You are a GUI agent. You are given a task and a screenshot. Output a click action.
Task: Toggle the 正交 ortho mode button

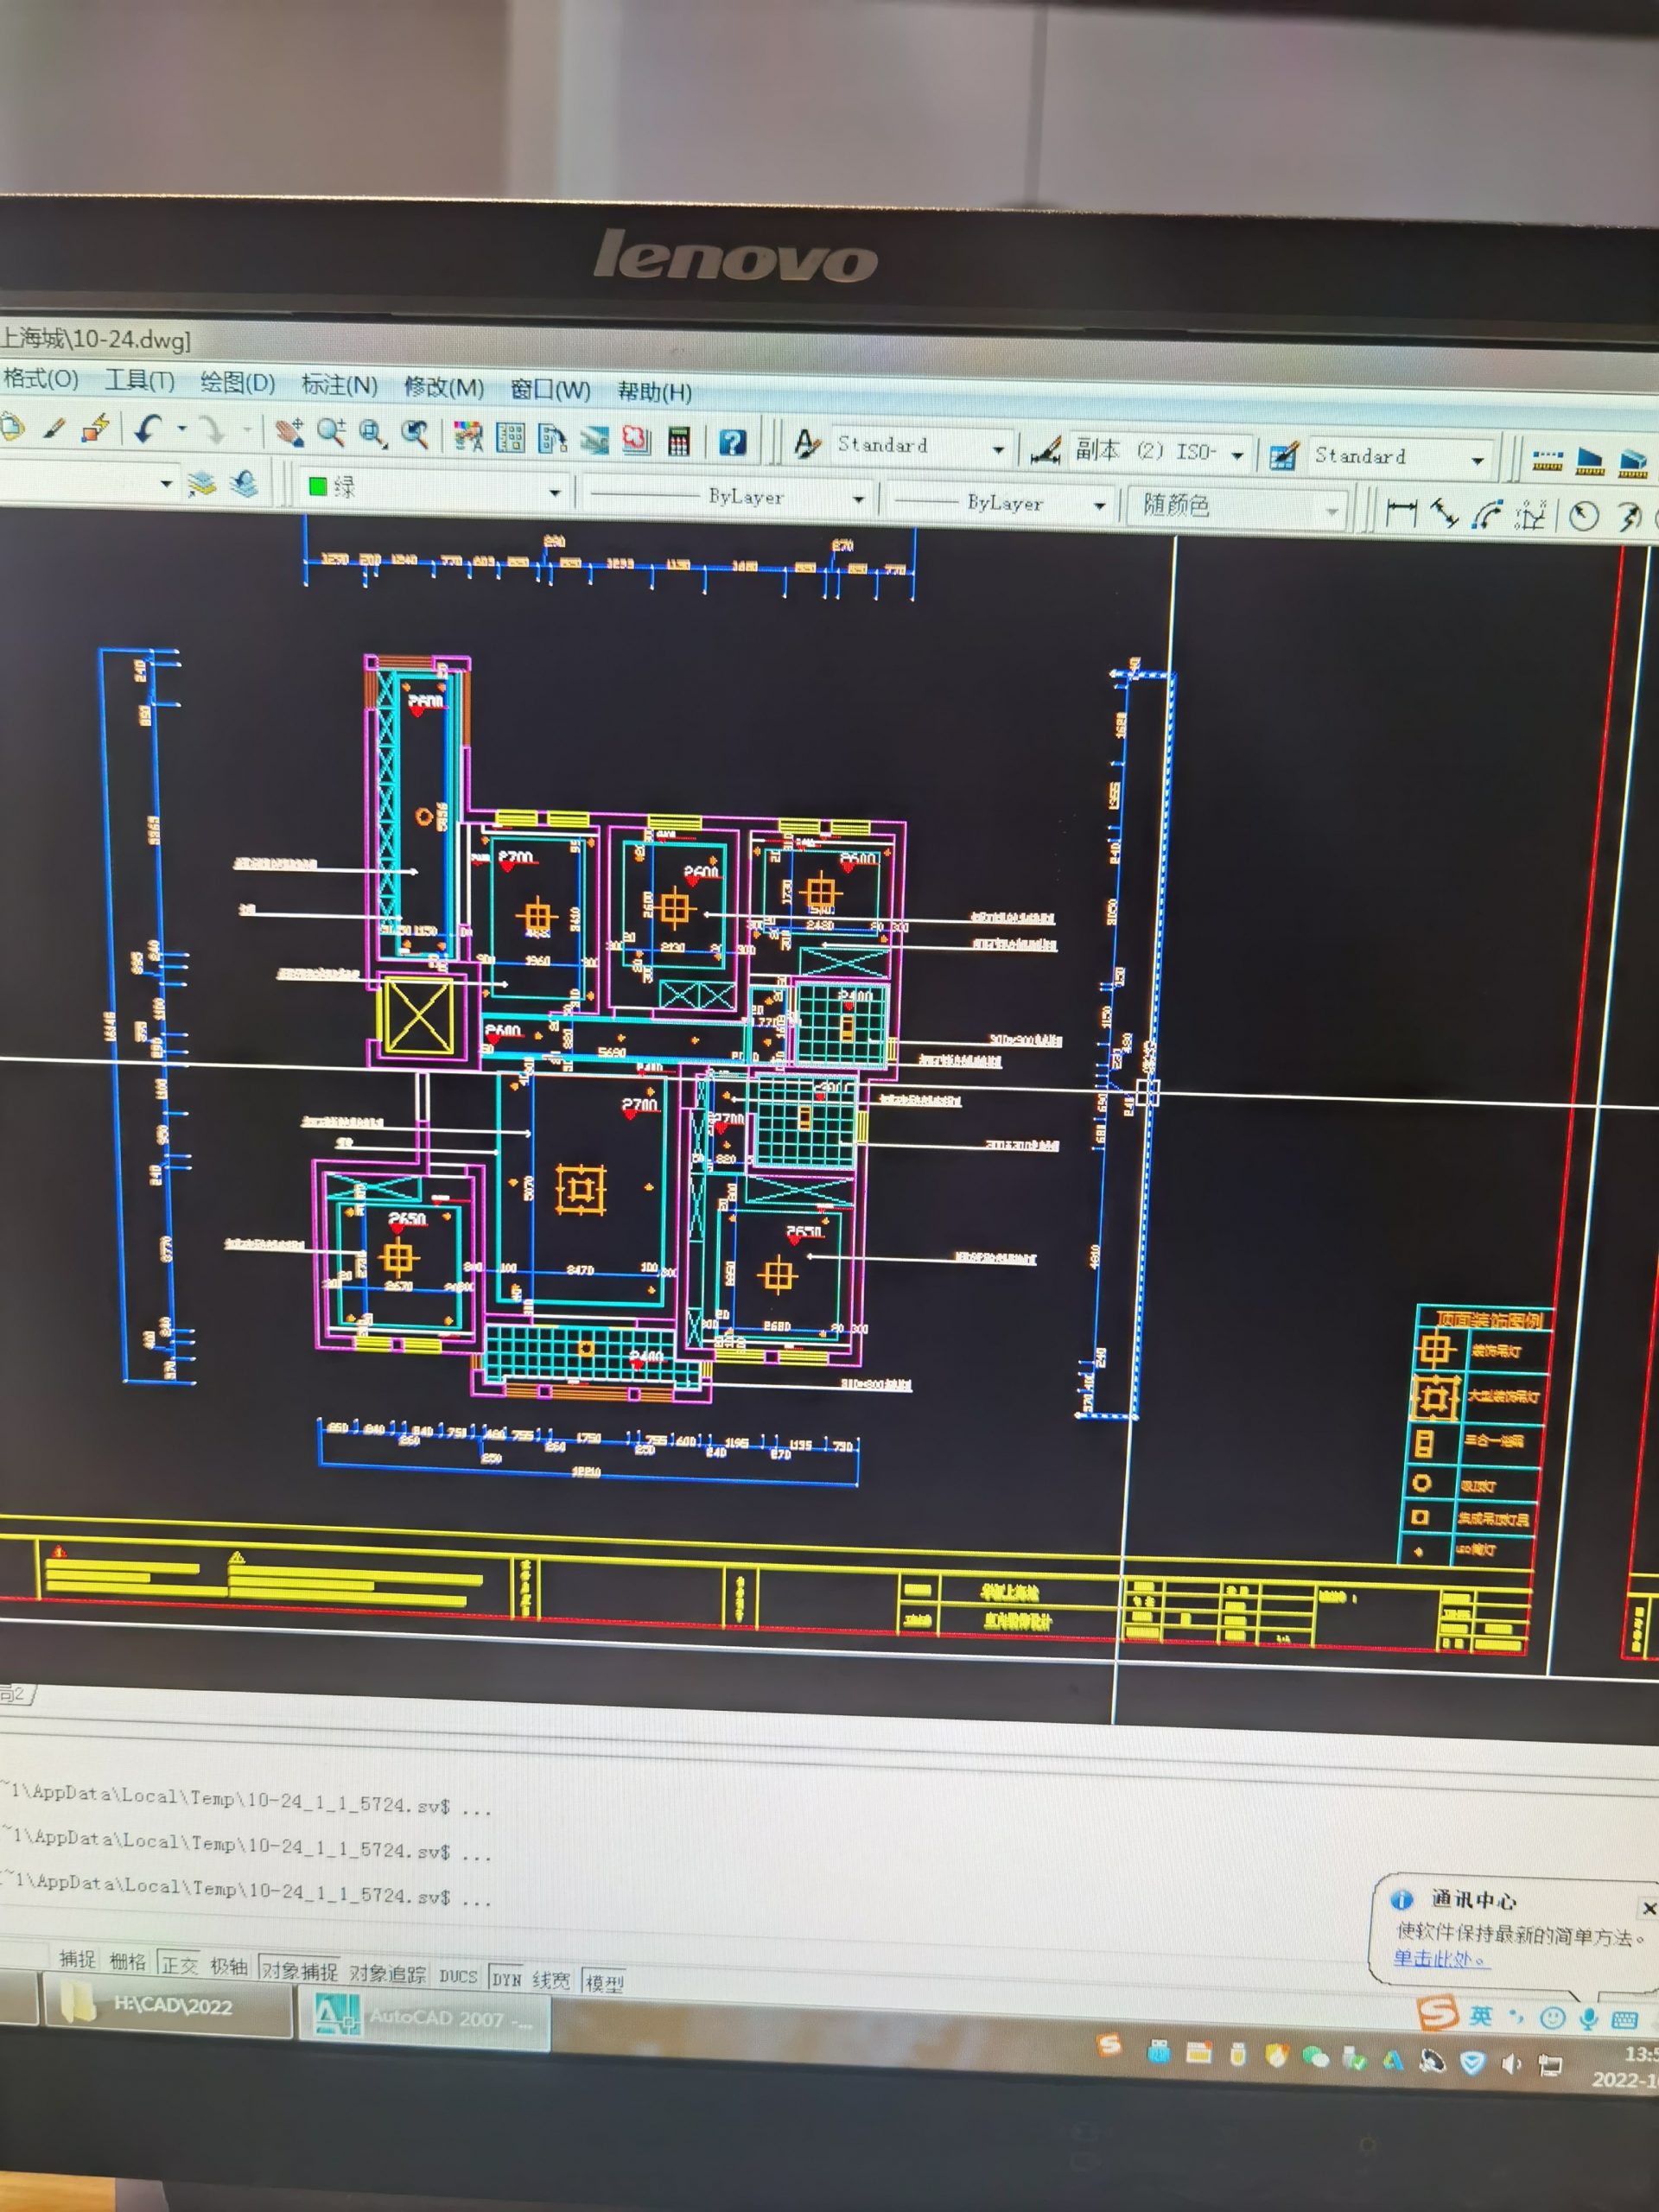(179, 1965)
